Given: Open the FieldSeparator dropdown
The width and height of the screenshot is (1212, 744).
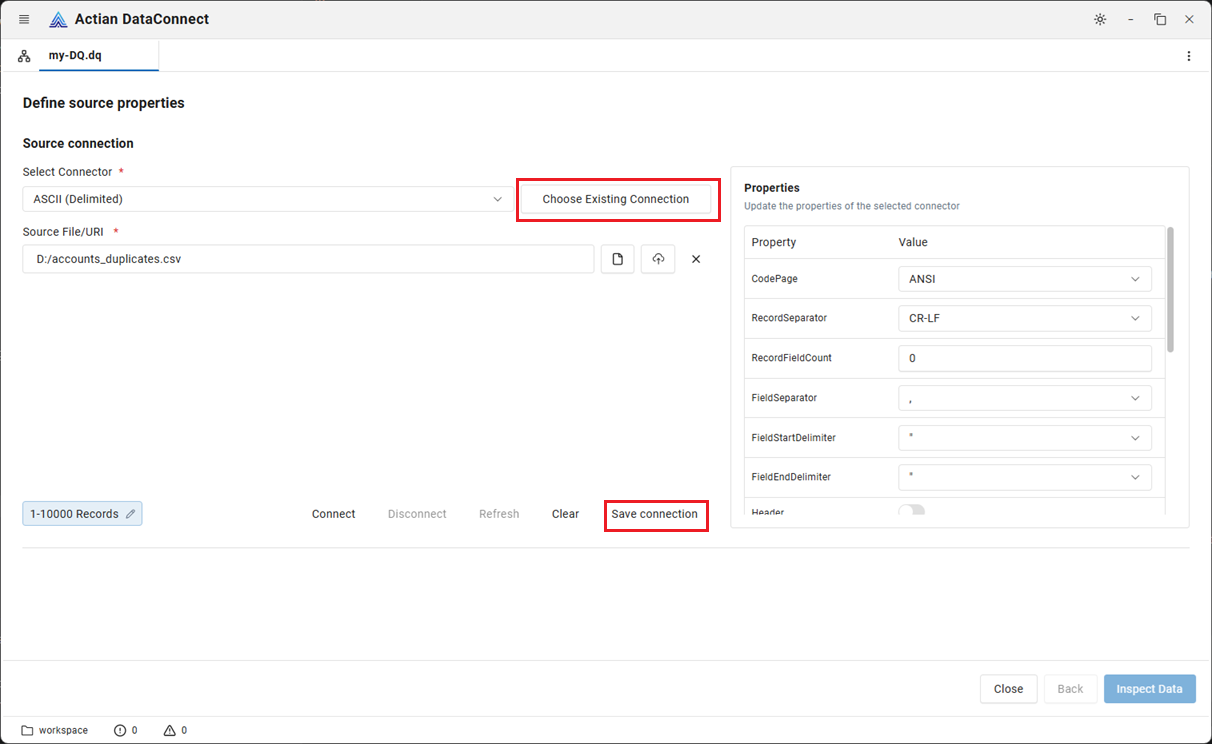Looking at the screenshot, I should point(1025,398).
